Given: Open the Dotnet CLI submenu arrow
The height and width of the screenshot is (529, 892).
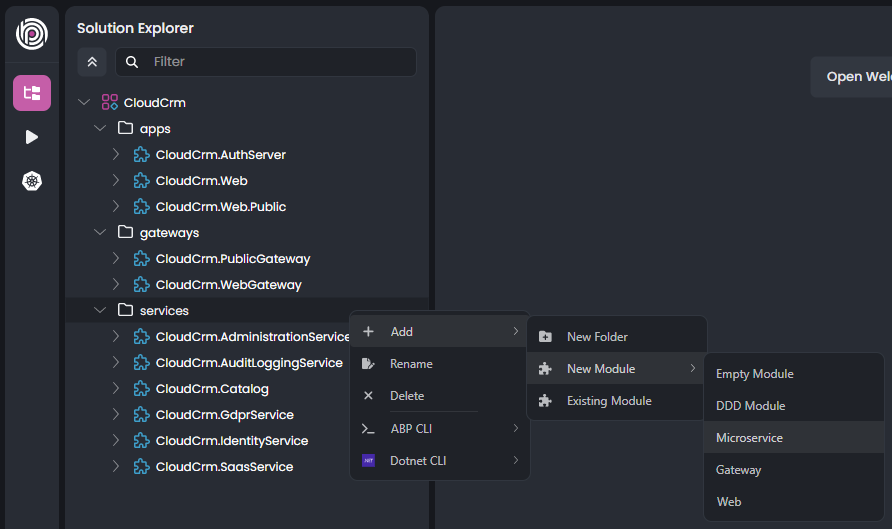Looking at the screenshot, I should [x=515, y=460].
